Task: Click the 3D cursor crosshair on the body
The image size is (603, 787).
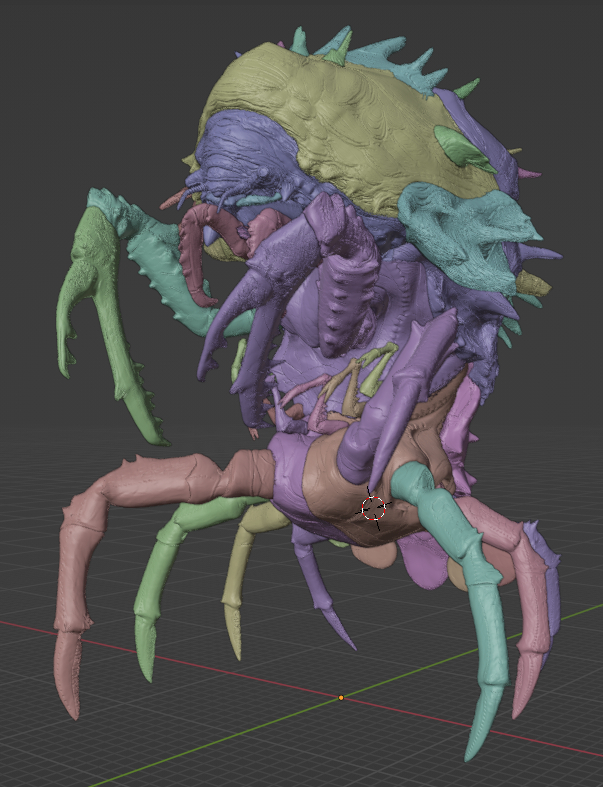Action: click(x=373, y=508)
